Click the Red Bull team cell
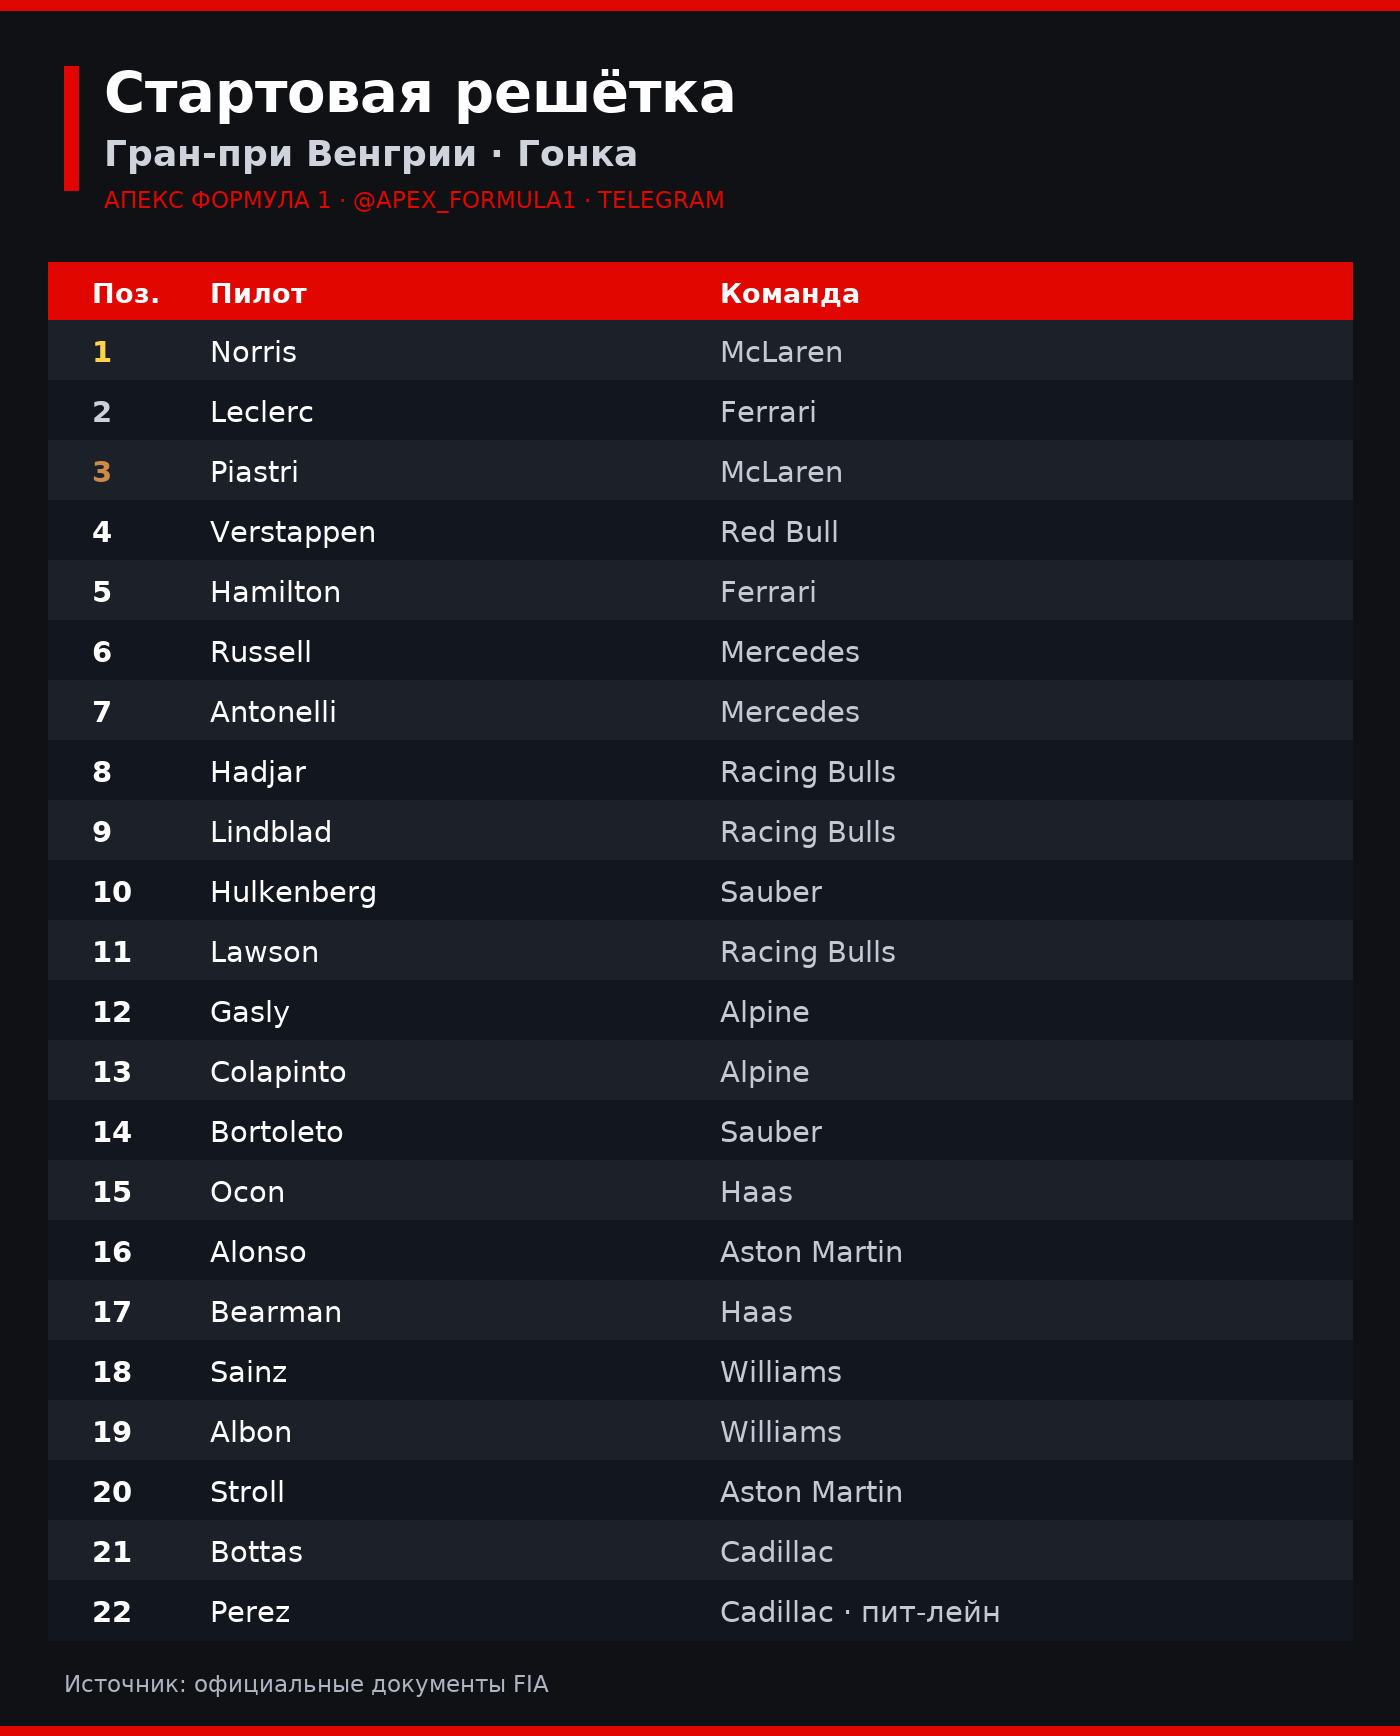Image resolution: width=1400 pixels, height=1736 pixels. click(779, 532)
